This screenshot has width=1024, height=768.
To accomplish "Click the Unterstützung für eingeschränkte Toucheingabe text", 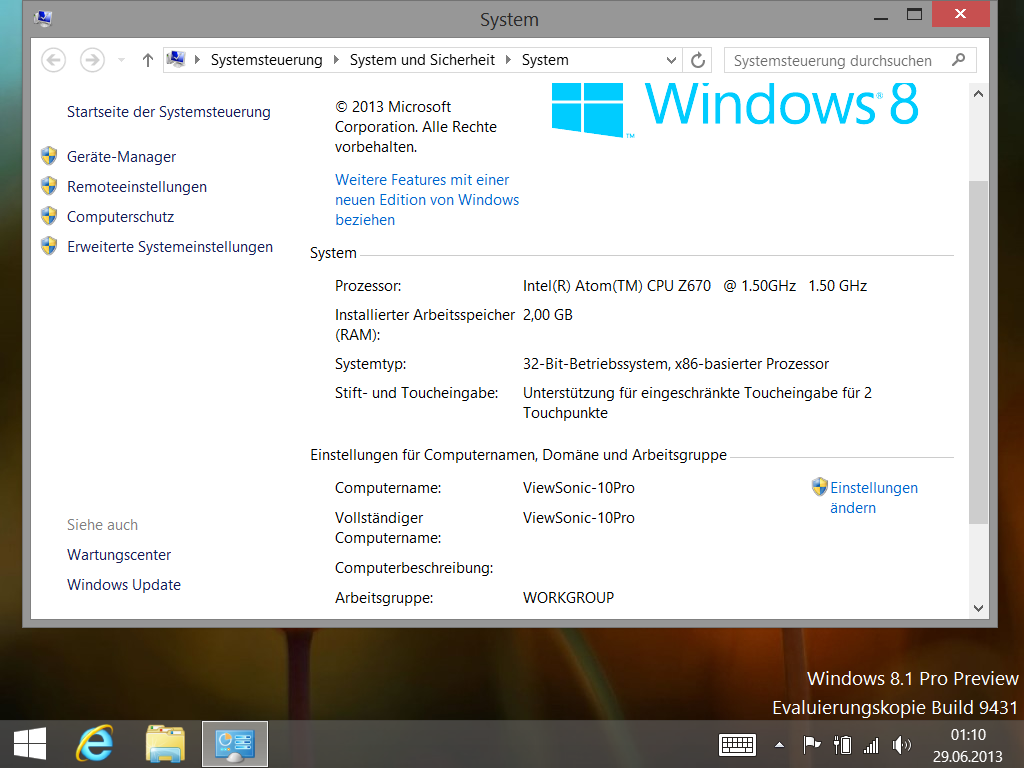I will 697,403.
